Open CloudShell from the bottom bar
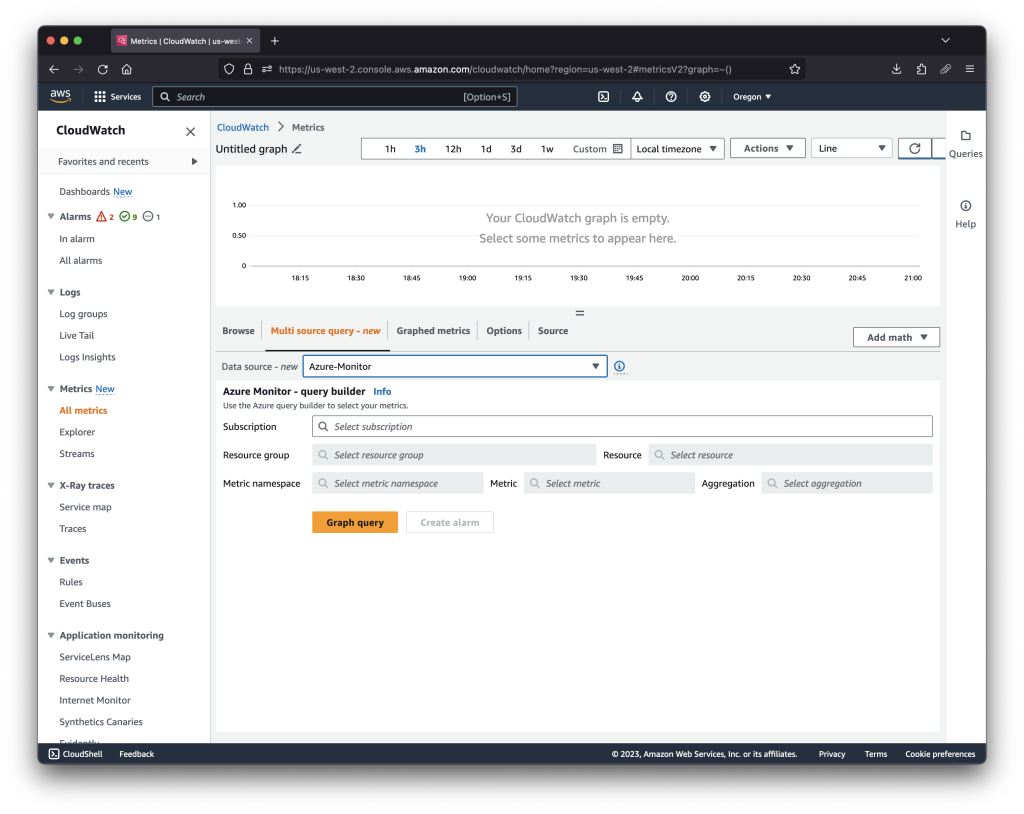The width and height of the screenshot is (1024, 814). click(x=75, y=754)
